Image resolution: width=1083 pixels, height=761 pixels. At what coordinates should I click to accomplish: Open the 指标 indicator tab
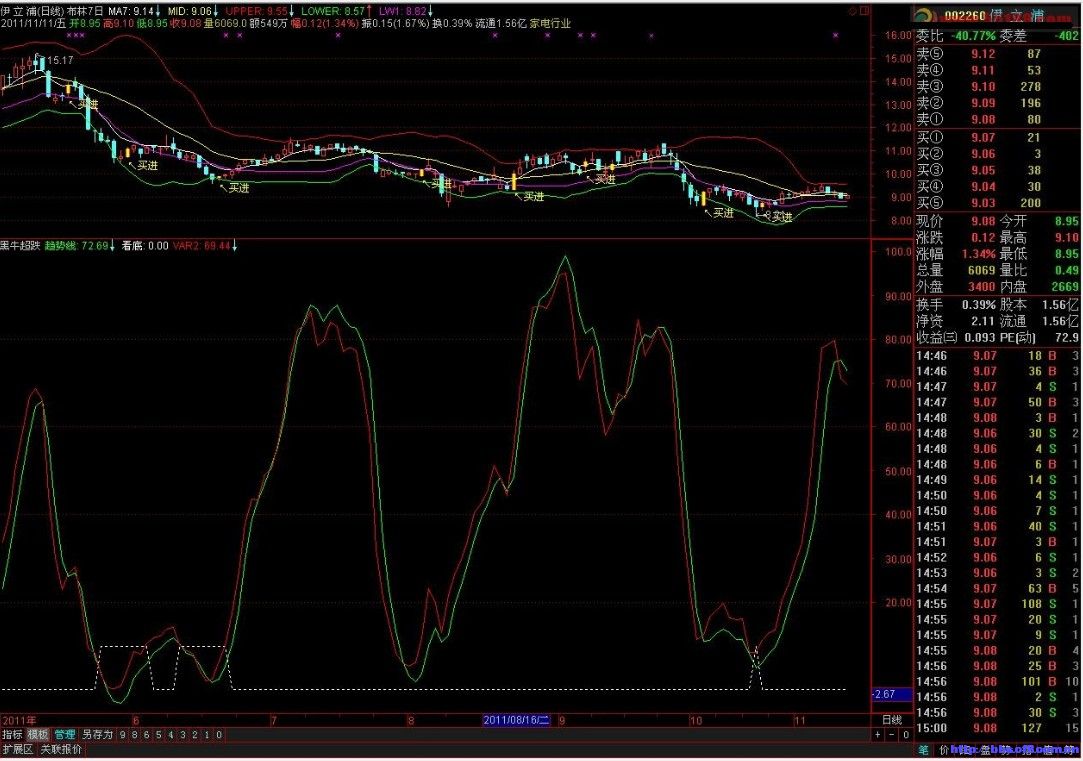(x=12, y=735)
